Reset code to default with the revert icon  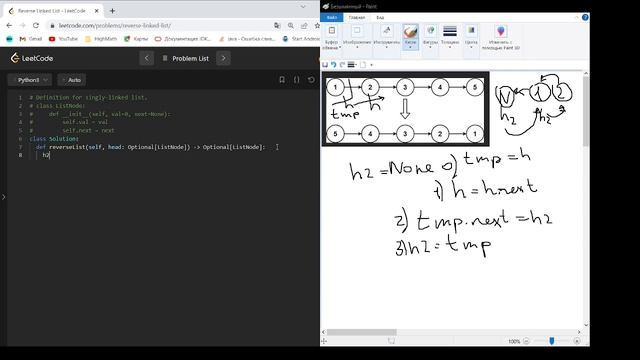point(311,80)
